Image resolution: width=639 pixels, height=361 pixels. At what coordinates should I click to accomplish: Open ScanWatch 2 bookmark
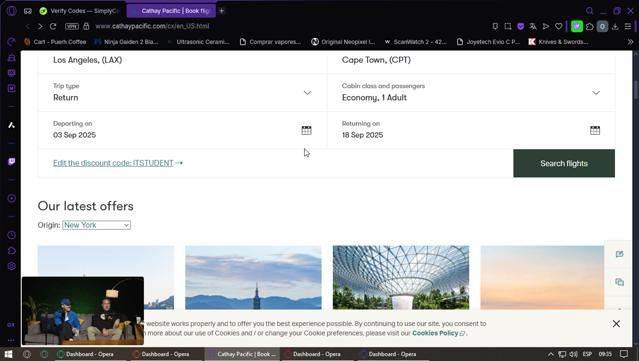click(416, 42)
